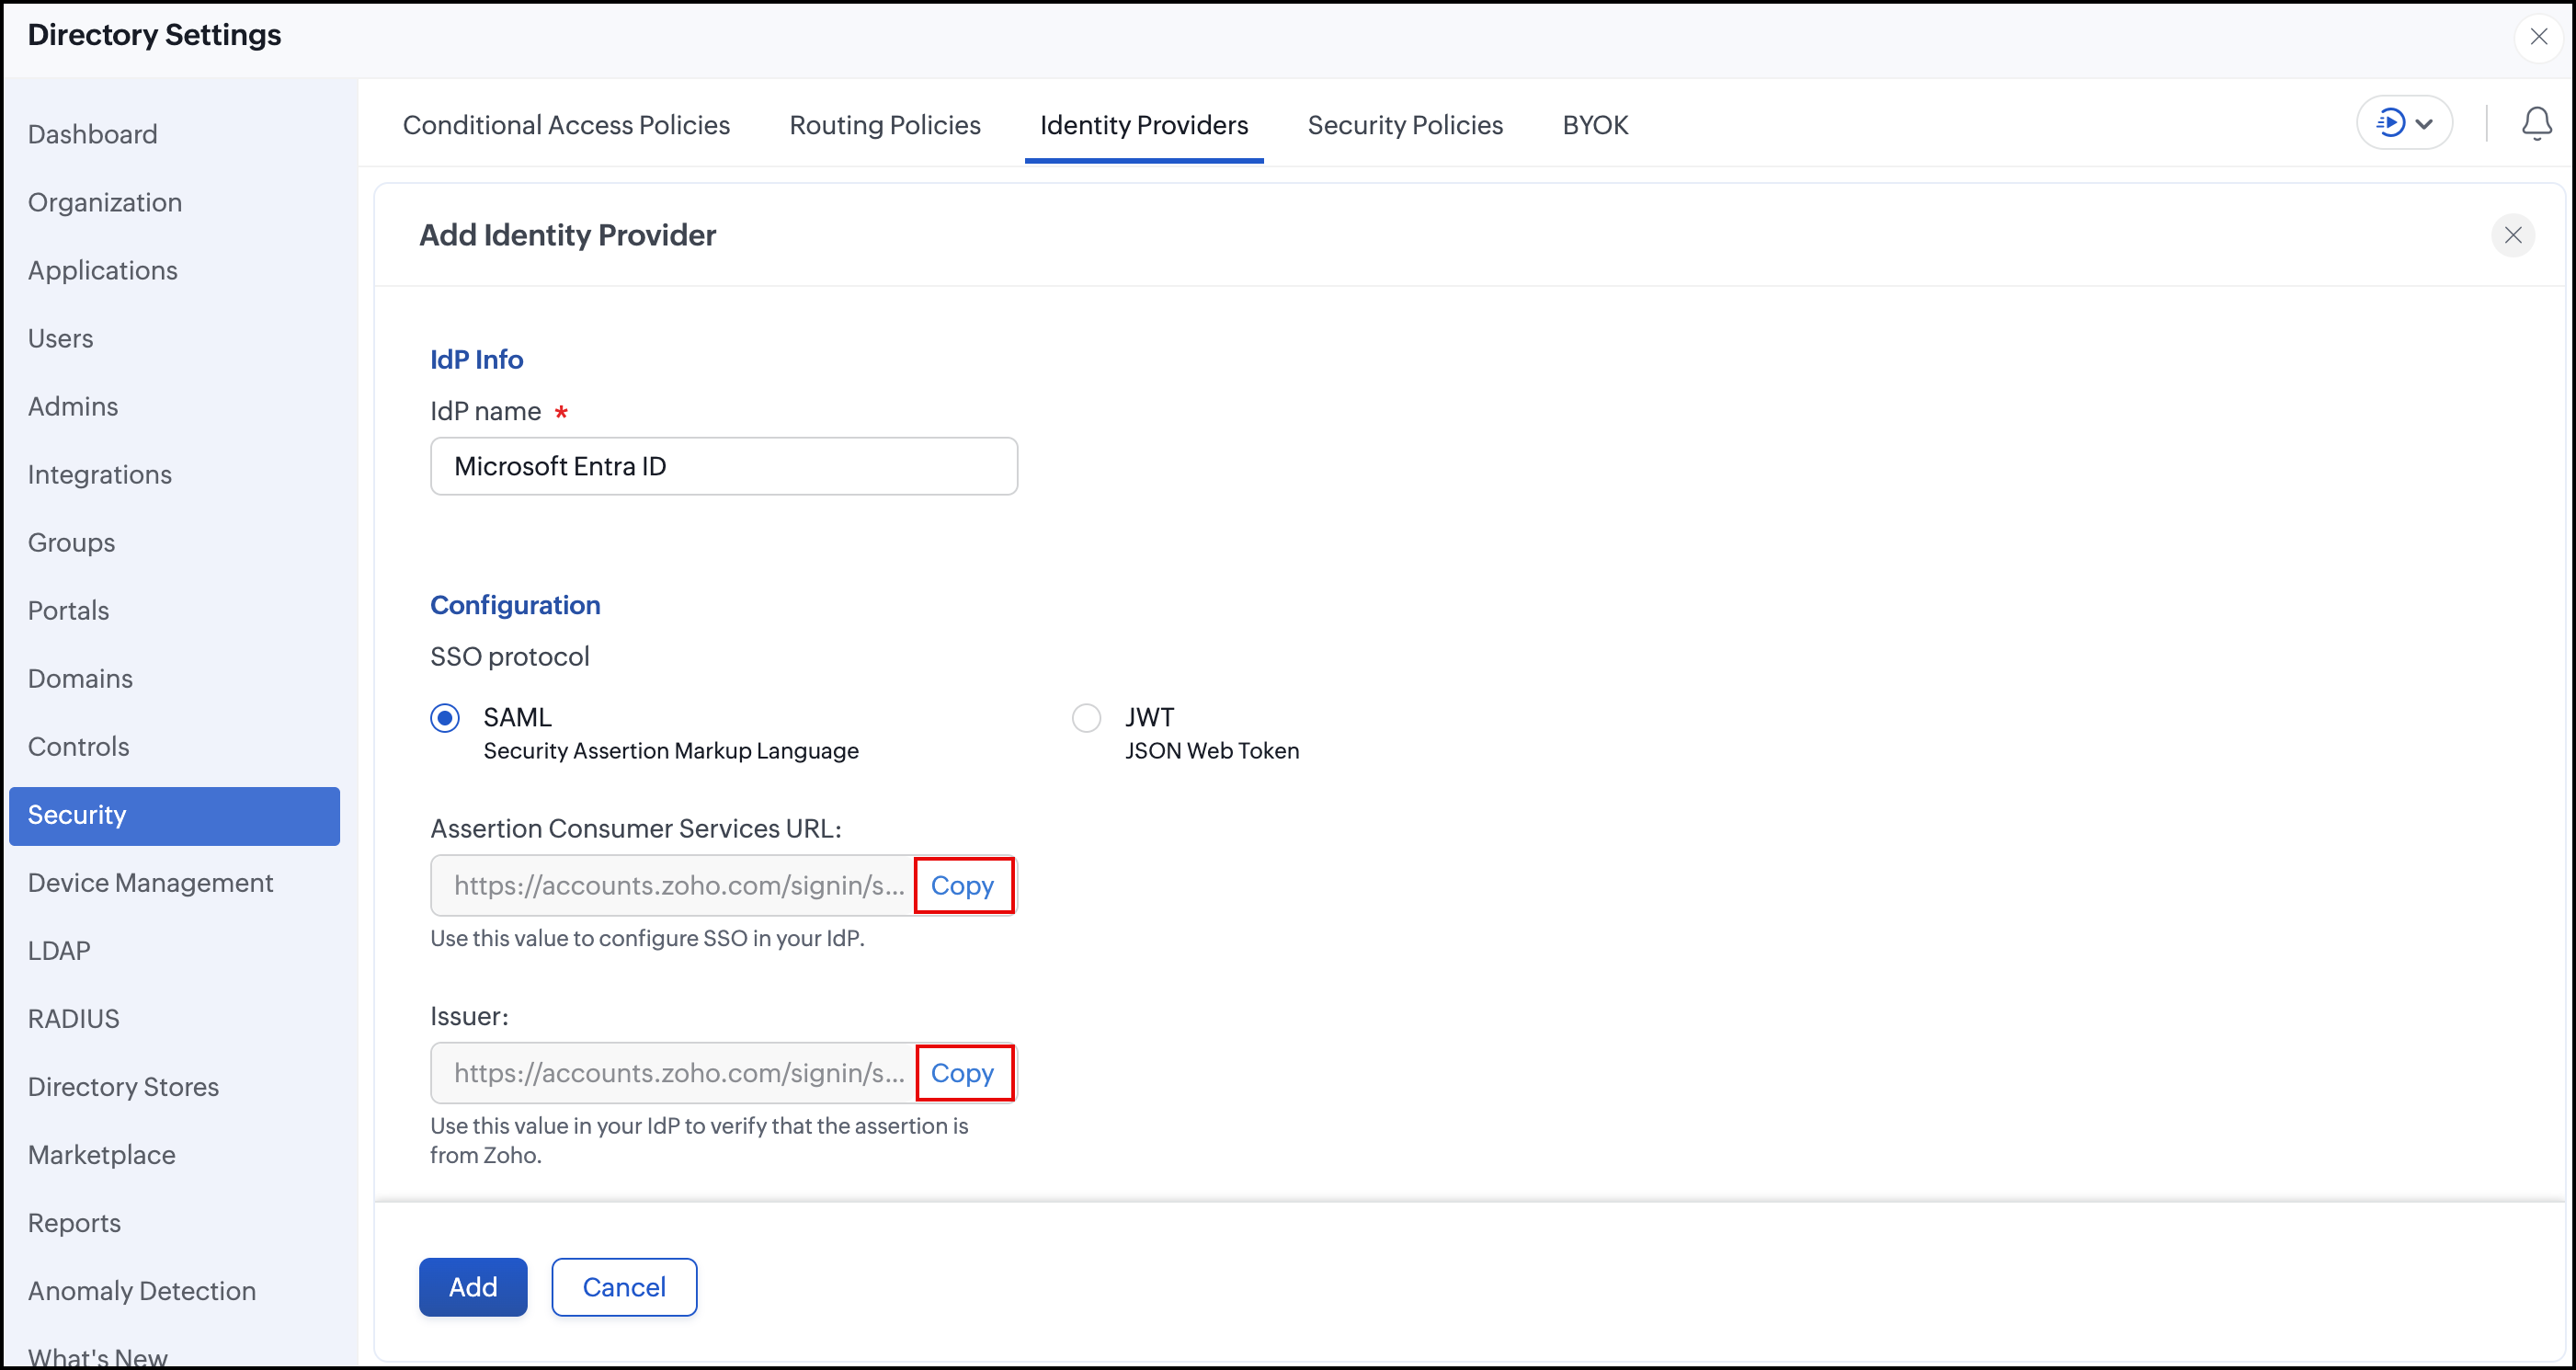This screenshot has width=2576, height=1370.
Task: Open Device Management in the sidebar
Action: 150,883
